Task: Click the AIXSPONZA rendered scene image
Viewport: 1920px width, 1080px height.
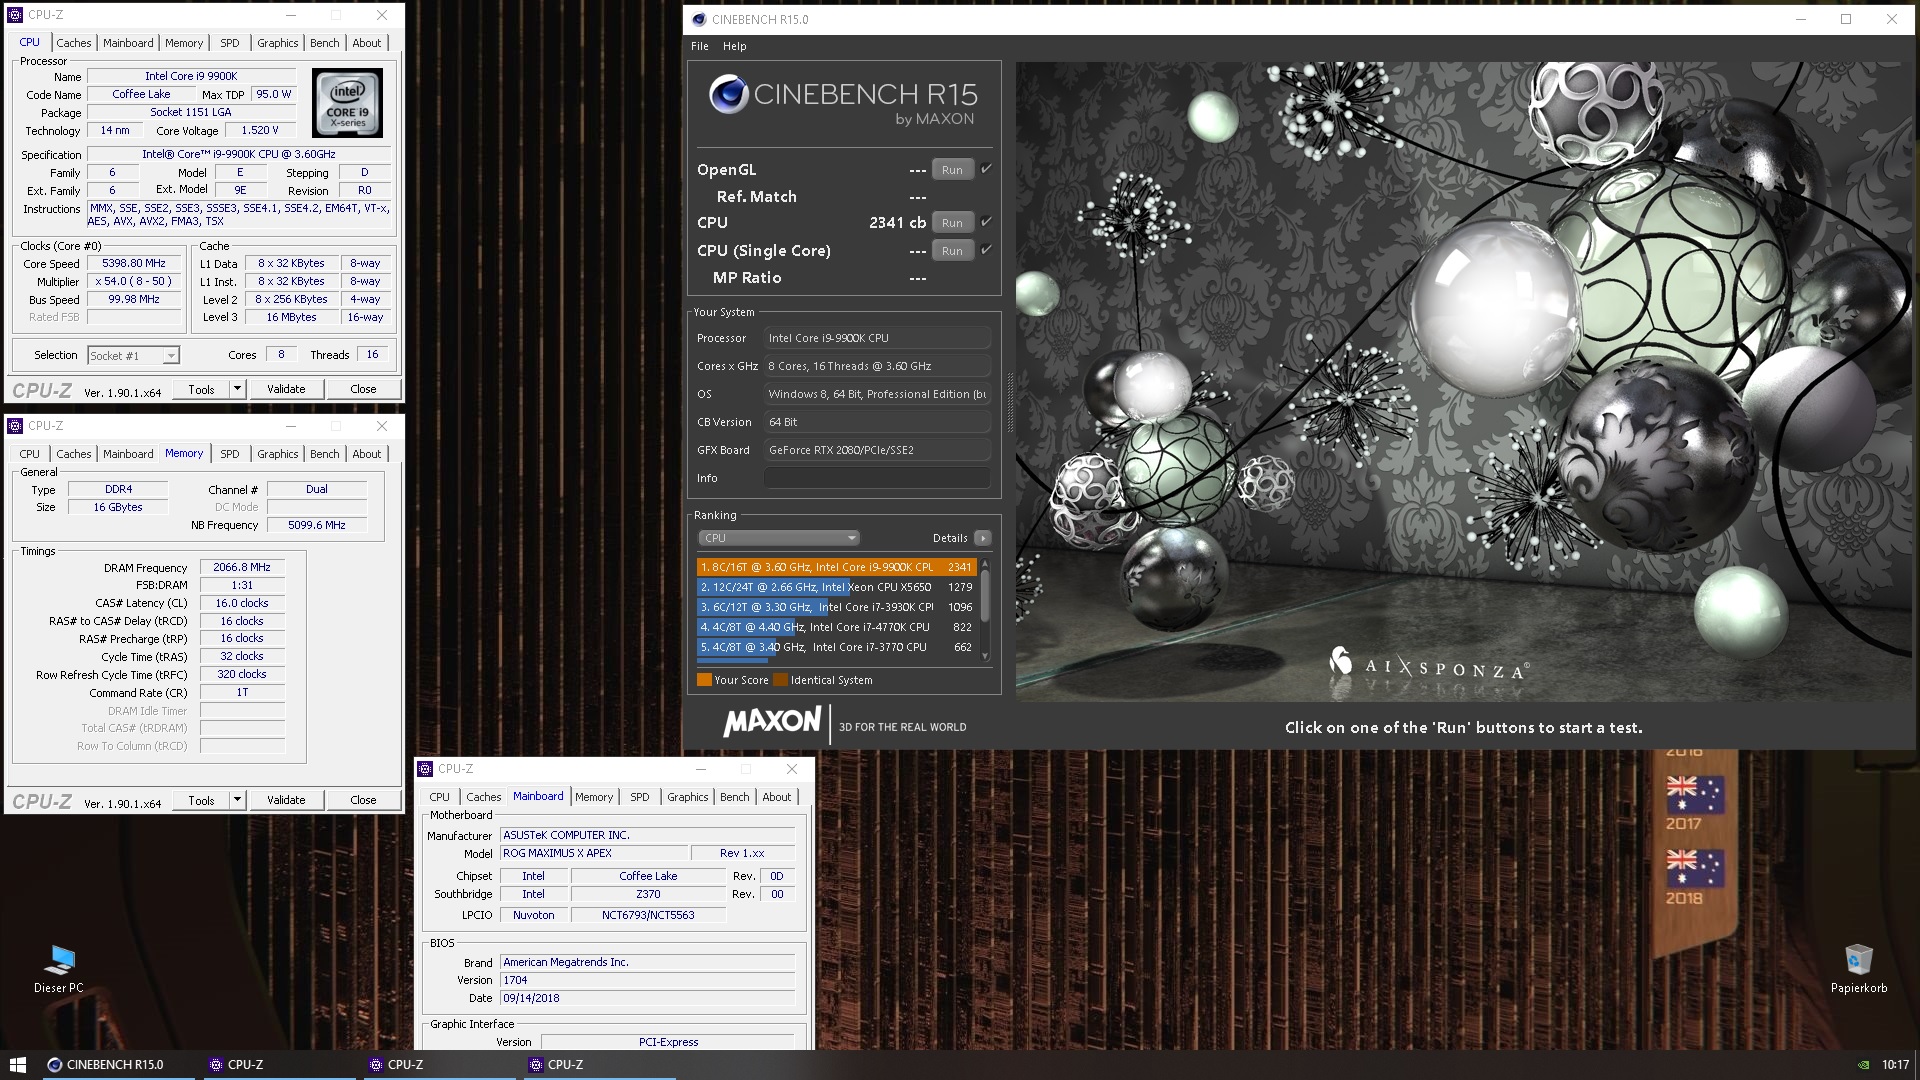Action: [1465, 381]
